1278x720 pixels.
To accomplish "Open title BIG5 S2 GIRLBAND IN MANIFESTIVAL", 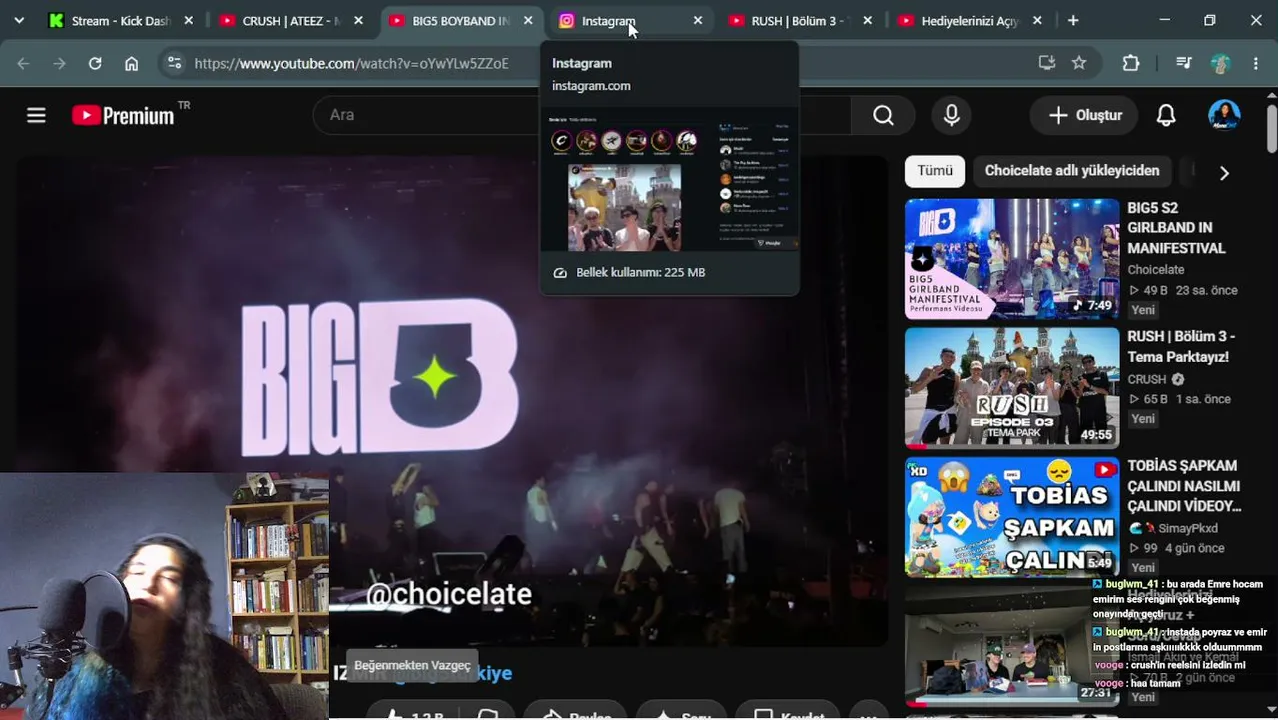I will coord(1177,228).
